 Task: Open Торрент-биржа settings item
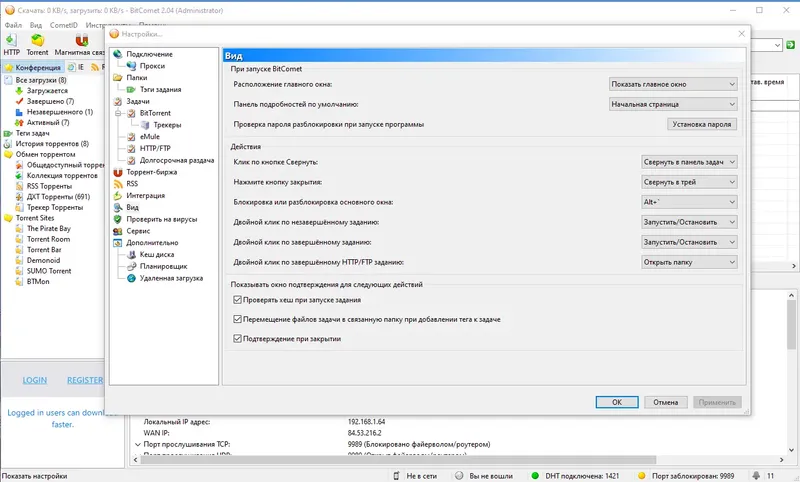(x=152, y=172)
